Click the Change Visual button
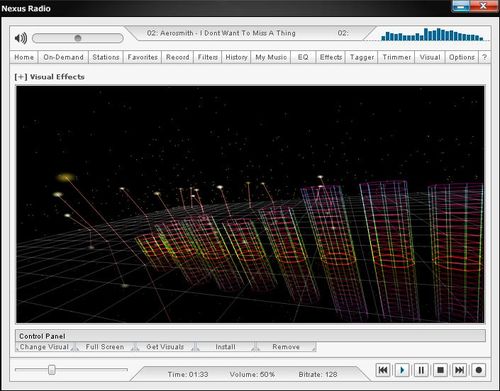500x391 pixels. [x=44, y=347]
